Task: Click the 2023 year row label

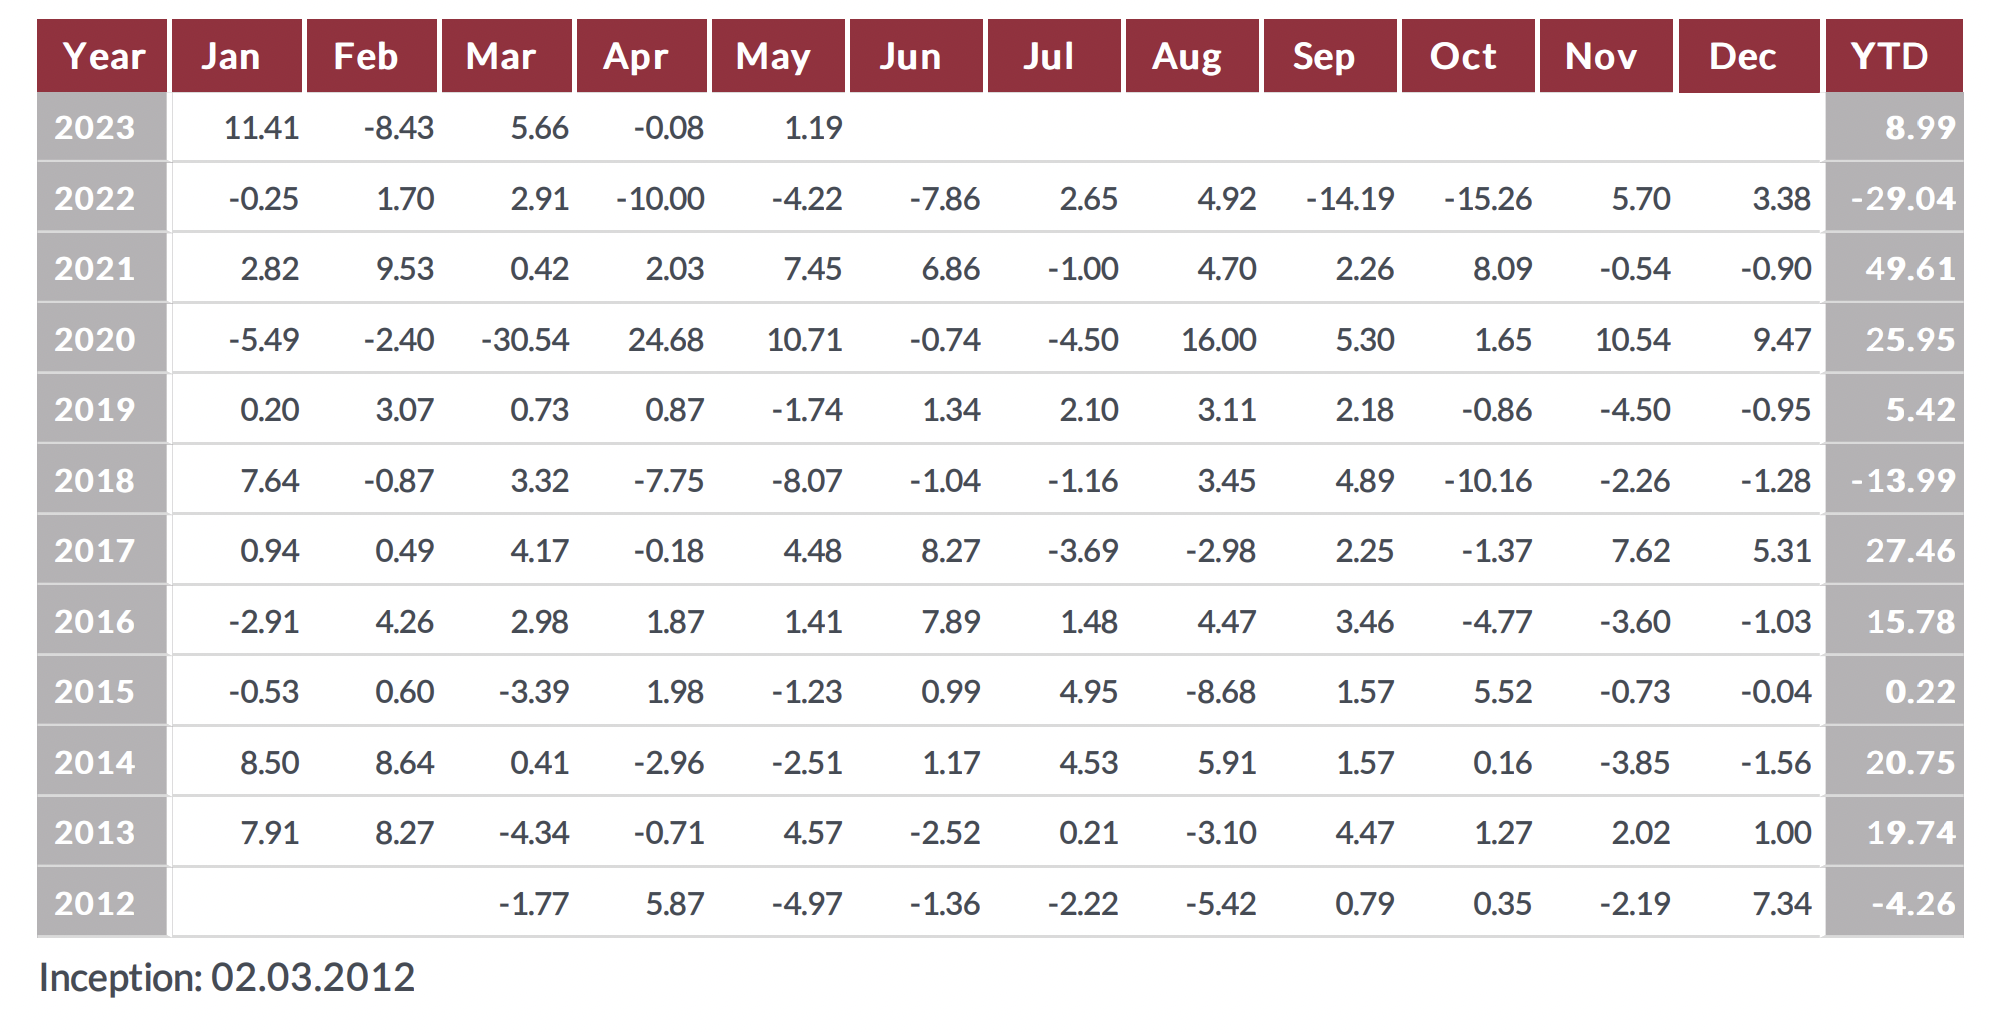Action: 95,128
